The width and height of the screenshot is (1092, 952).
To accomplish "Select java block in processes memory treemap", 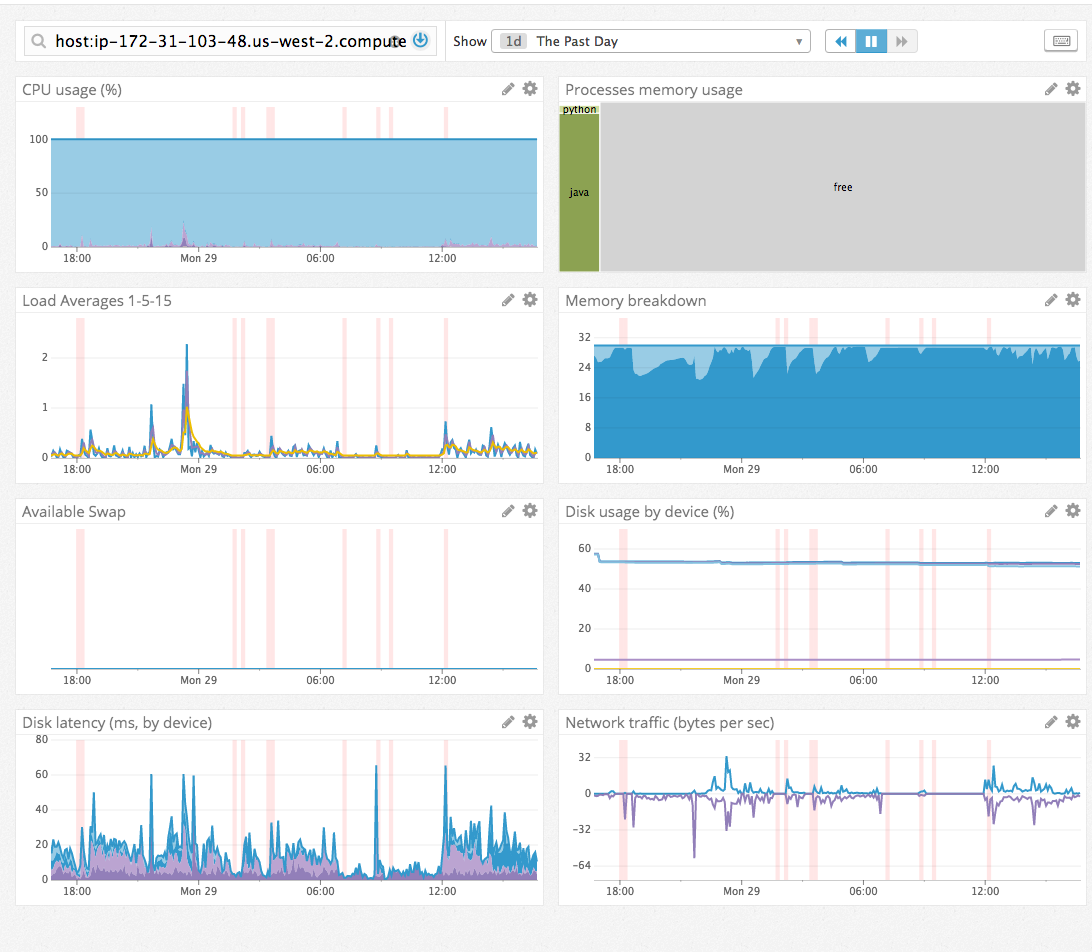I will pyautogui.click(x=579, y=192).
